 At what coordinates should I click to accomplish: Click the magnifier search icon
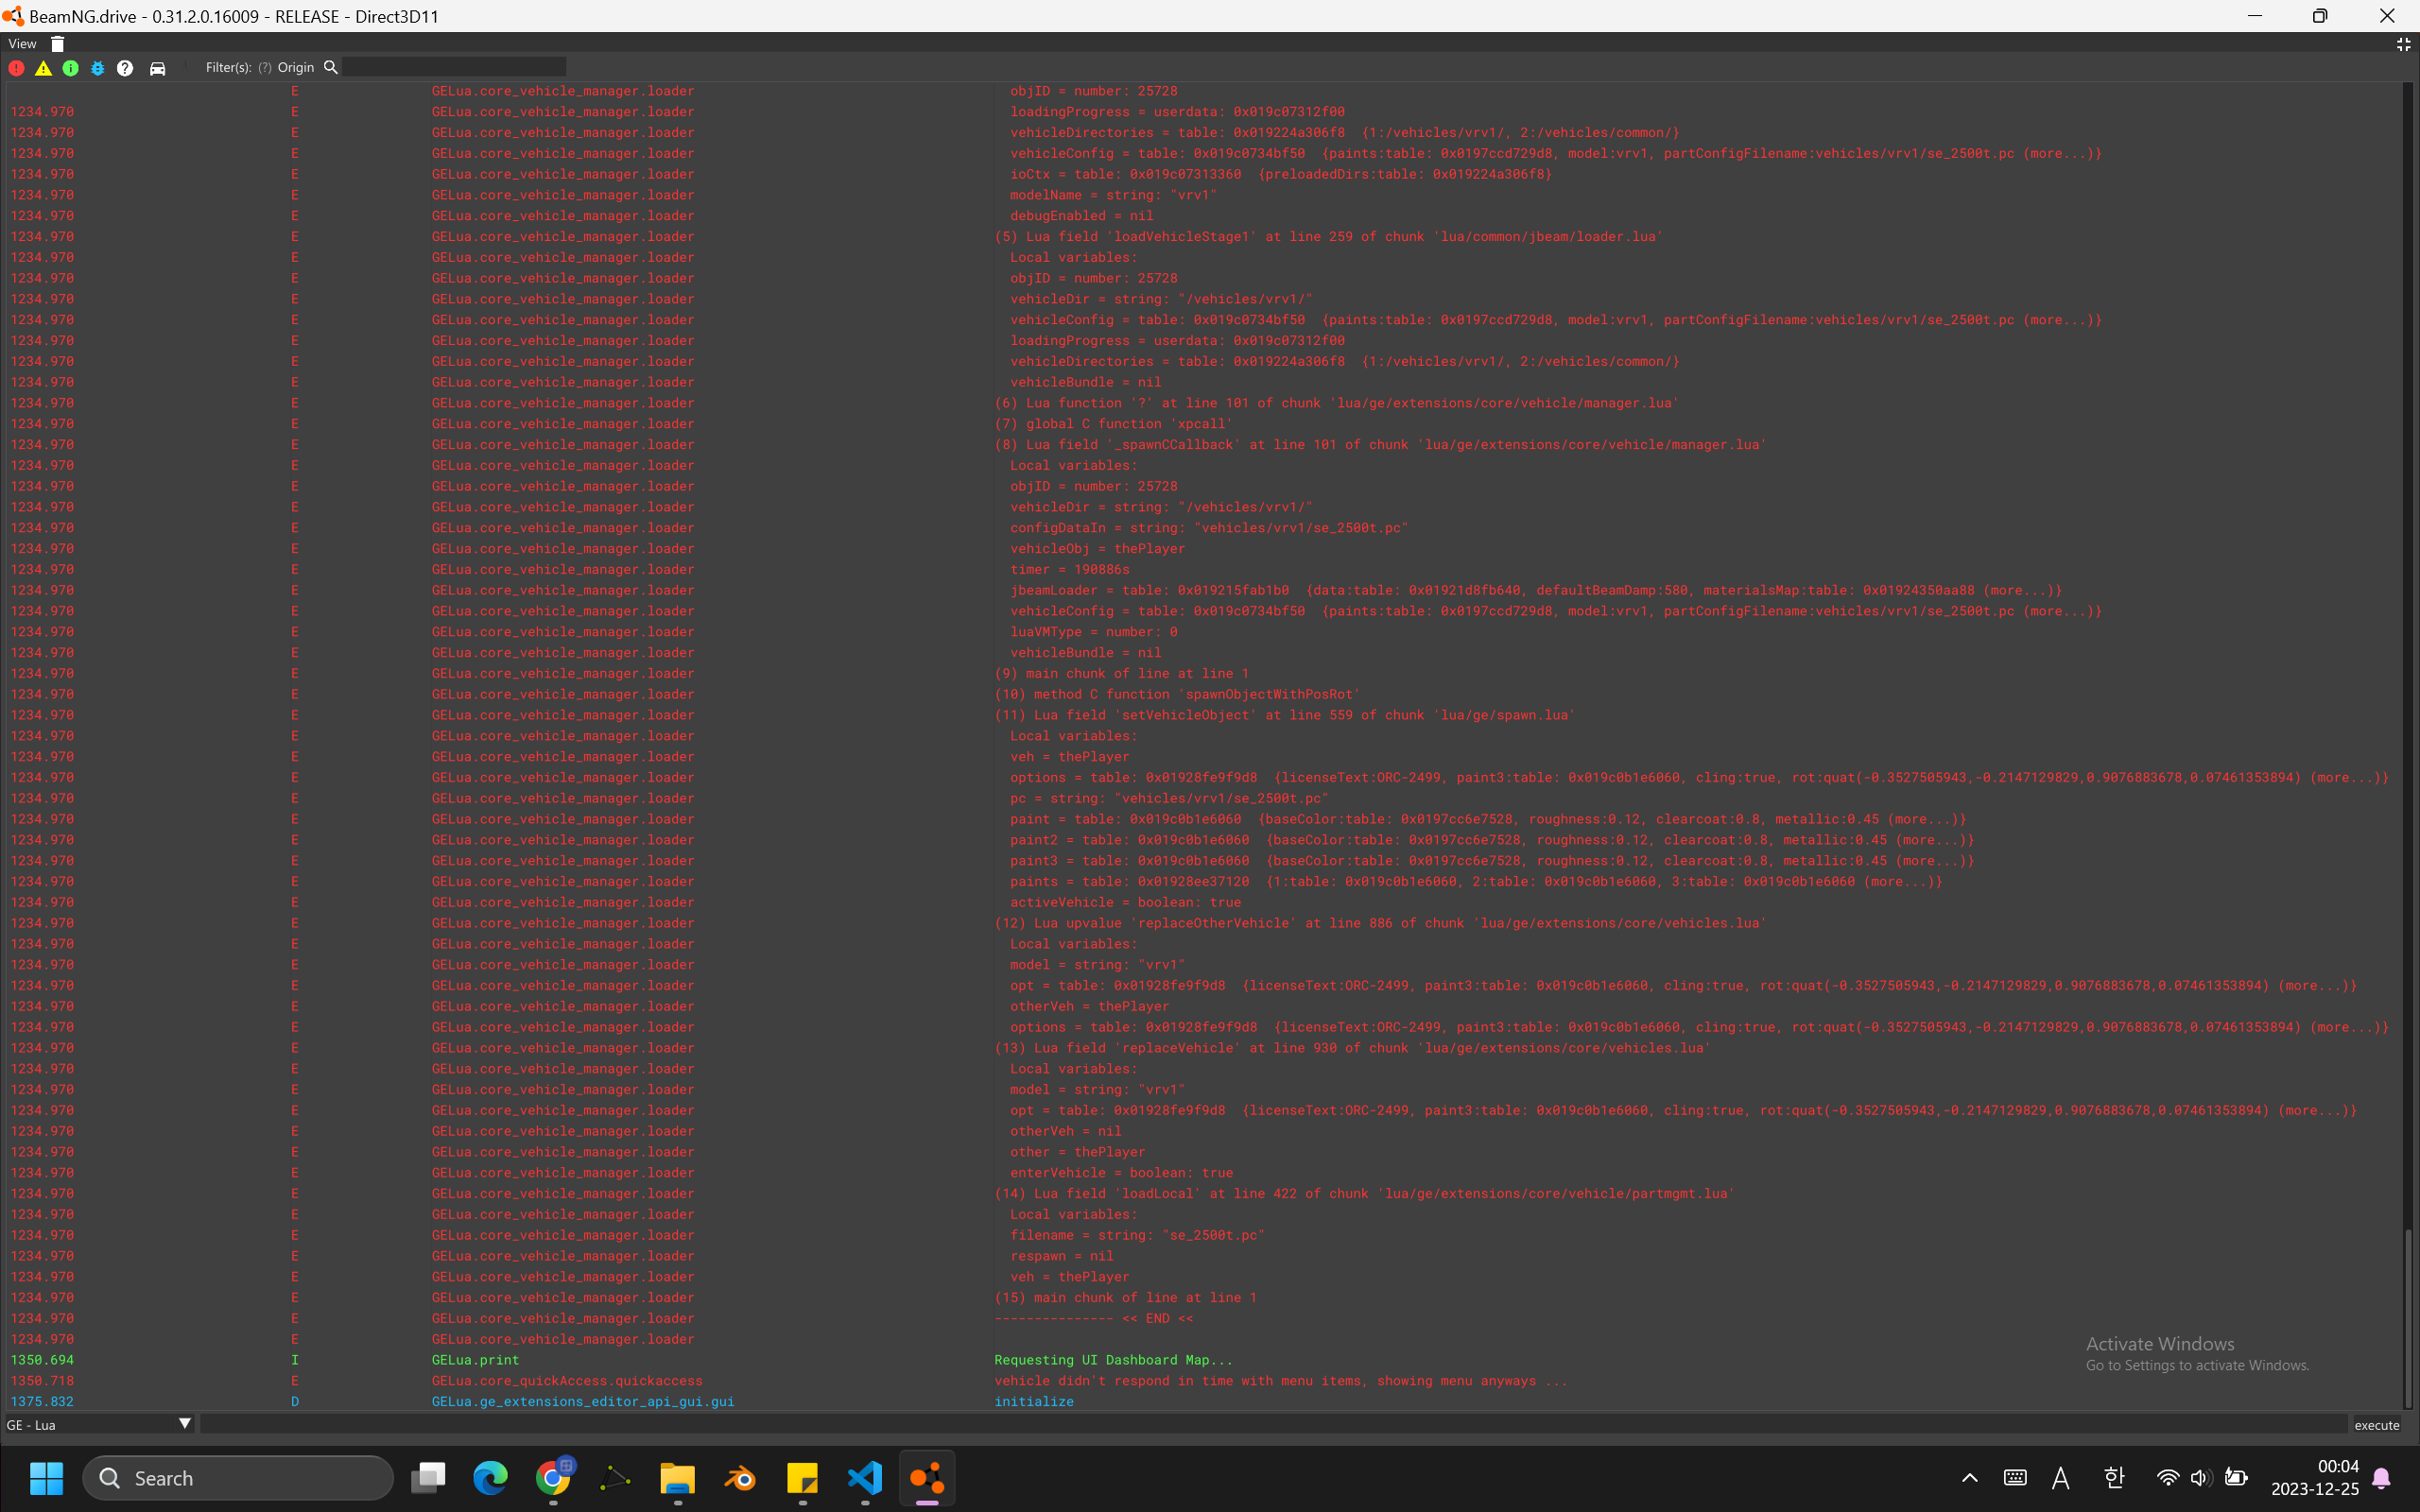point(330,67)
